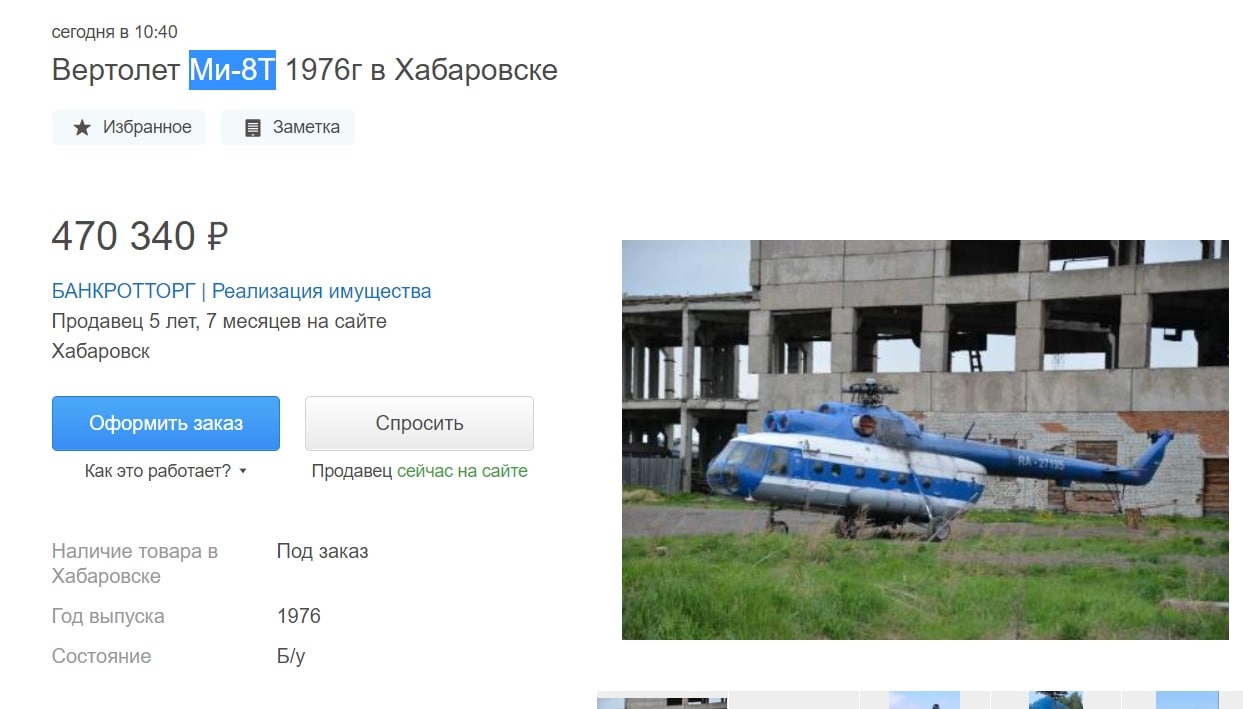Image resolution: width=1243 pixels, height=709 pixels.
Task: Open the main helicopter photo
Action: (x=925, y=440)
